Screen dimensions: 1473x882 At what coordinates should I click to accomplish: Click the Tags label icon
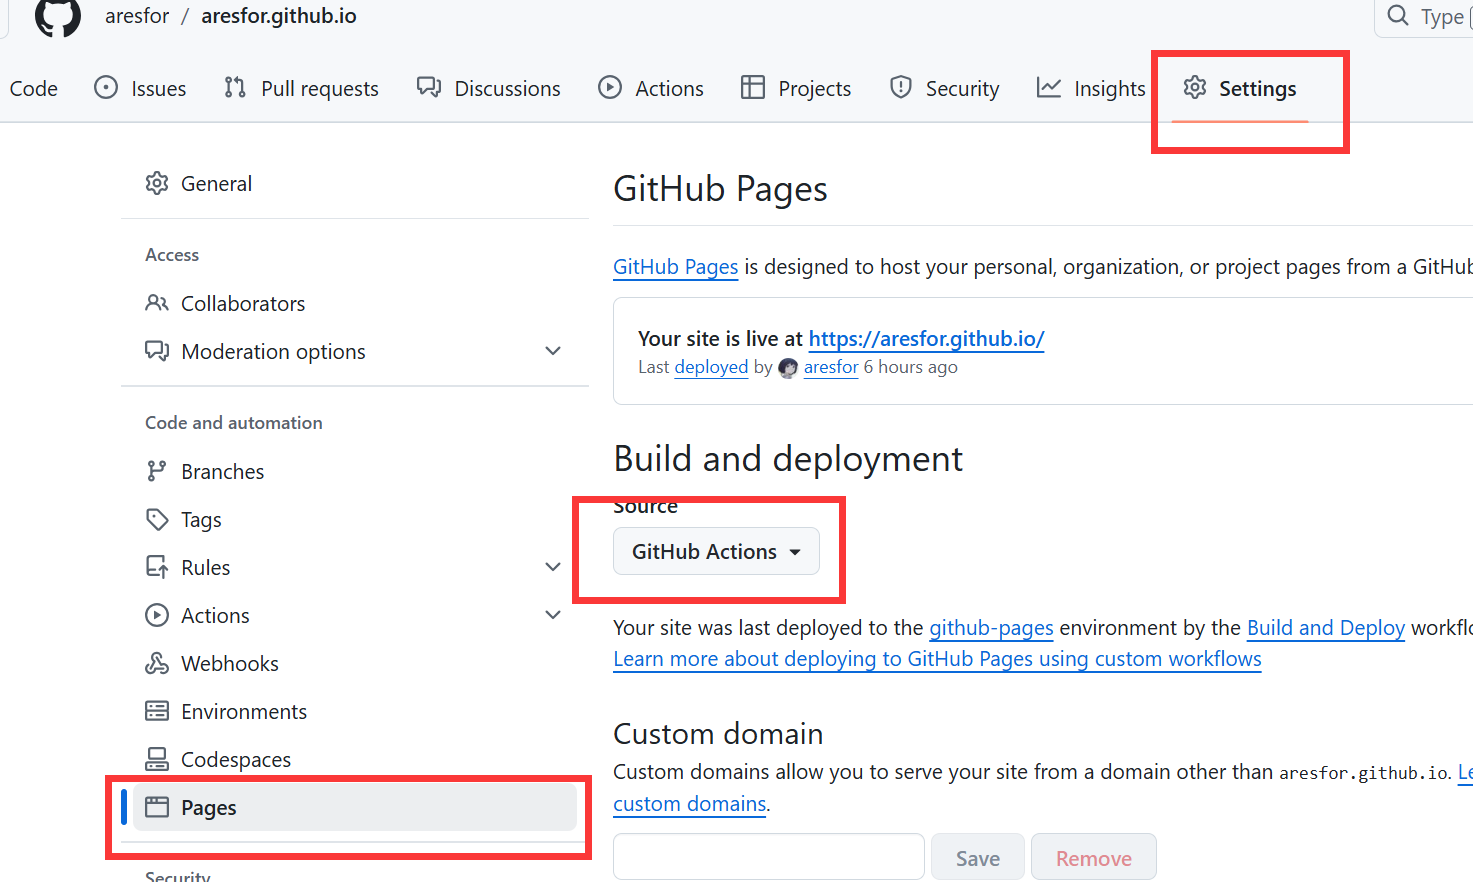coord(157,519)
